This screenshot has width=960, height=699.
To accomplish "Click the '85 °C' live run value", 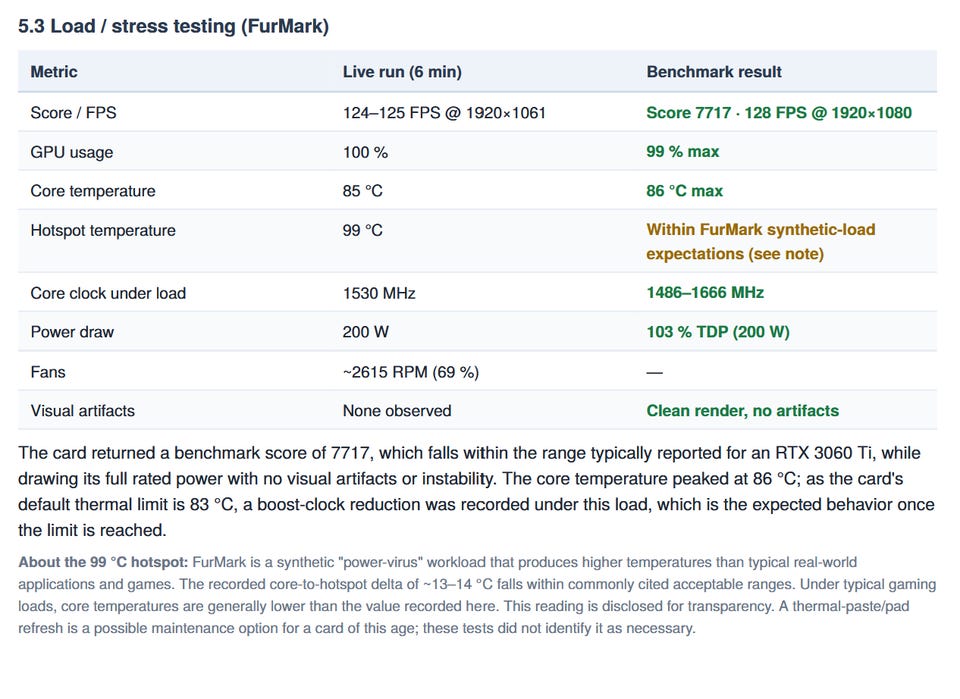I will click(x=362, y=191).
